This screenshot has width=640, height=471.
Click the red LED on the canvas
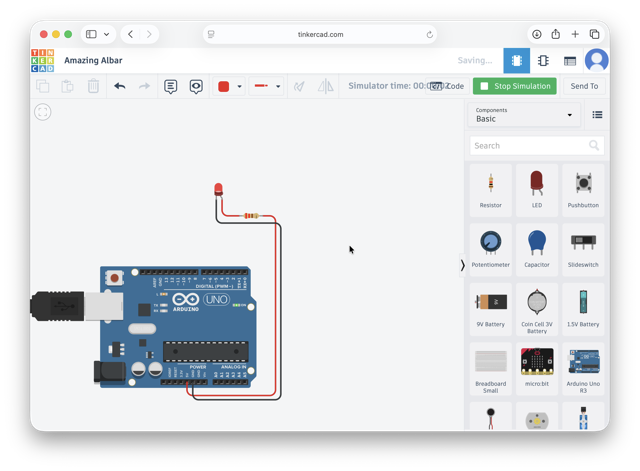pos(218,189)
